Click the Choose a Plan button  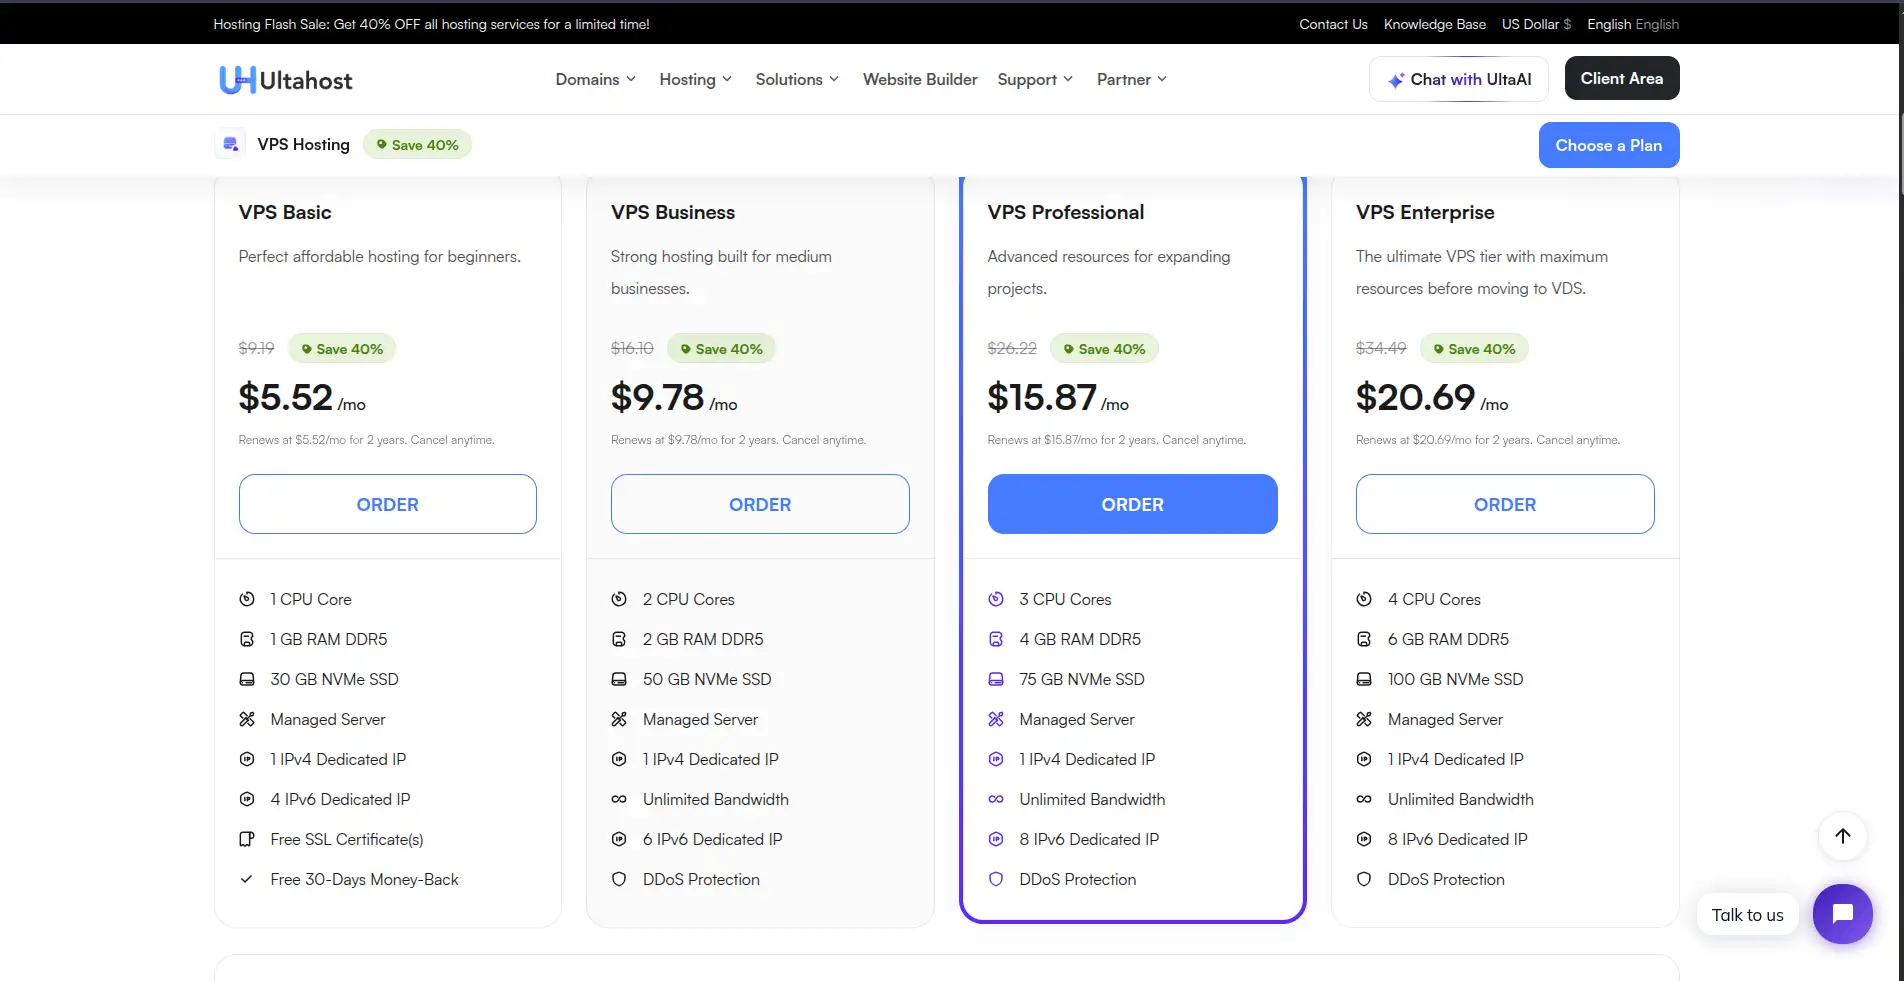[1608, 145]
